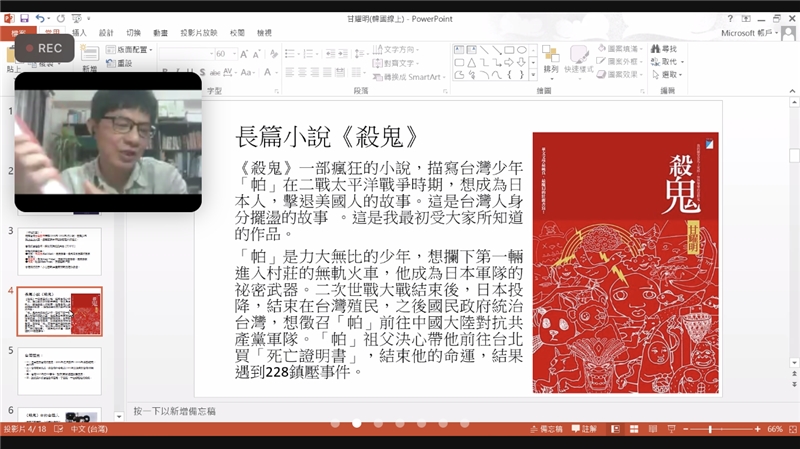
Task: Decrease font size with A˅ icon
Action: coord(256,54)
